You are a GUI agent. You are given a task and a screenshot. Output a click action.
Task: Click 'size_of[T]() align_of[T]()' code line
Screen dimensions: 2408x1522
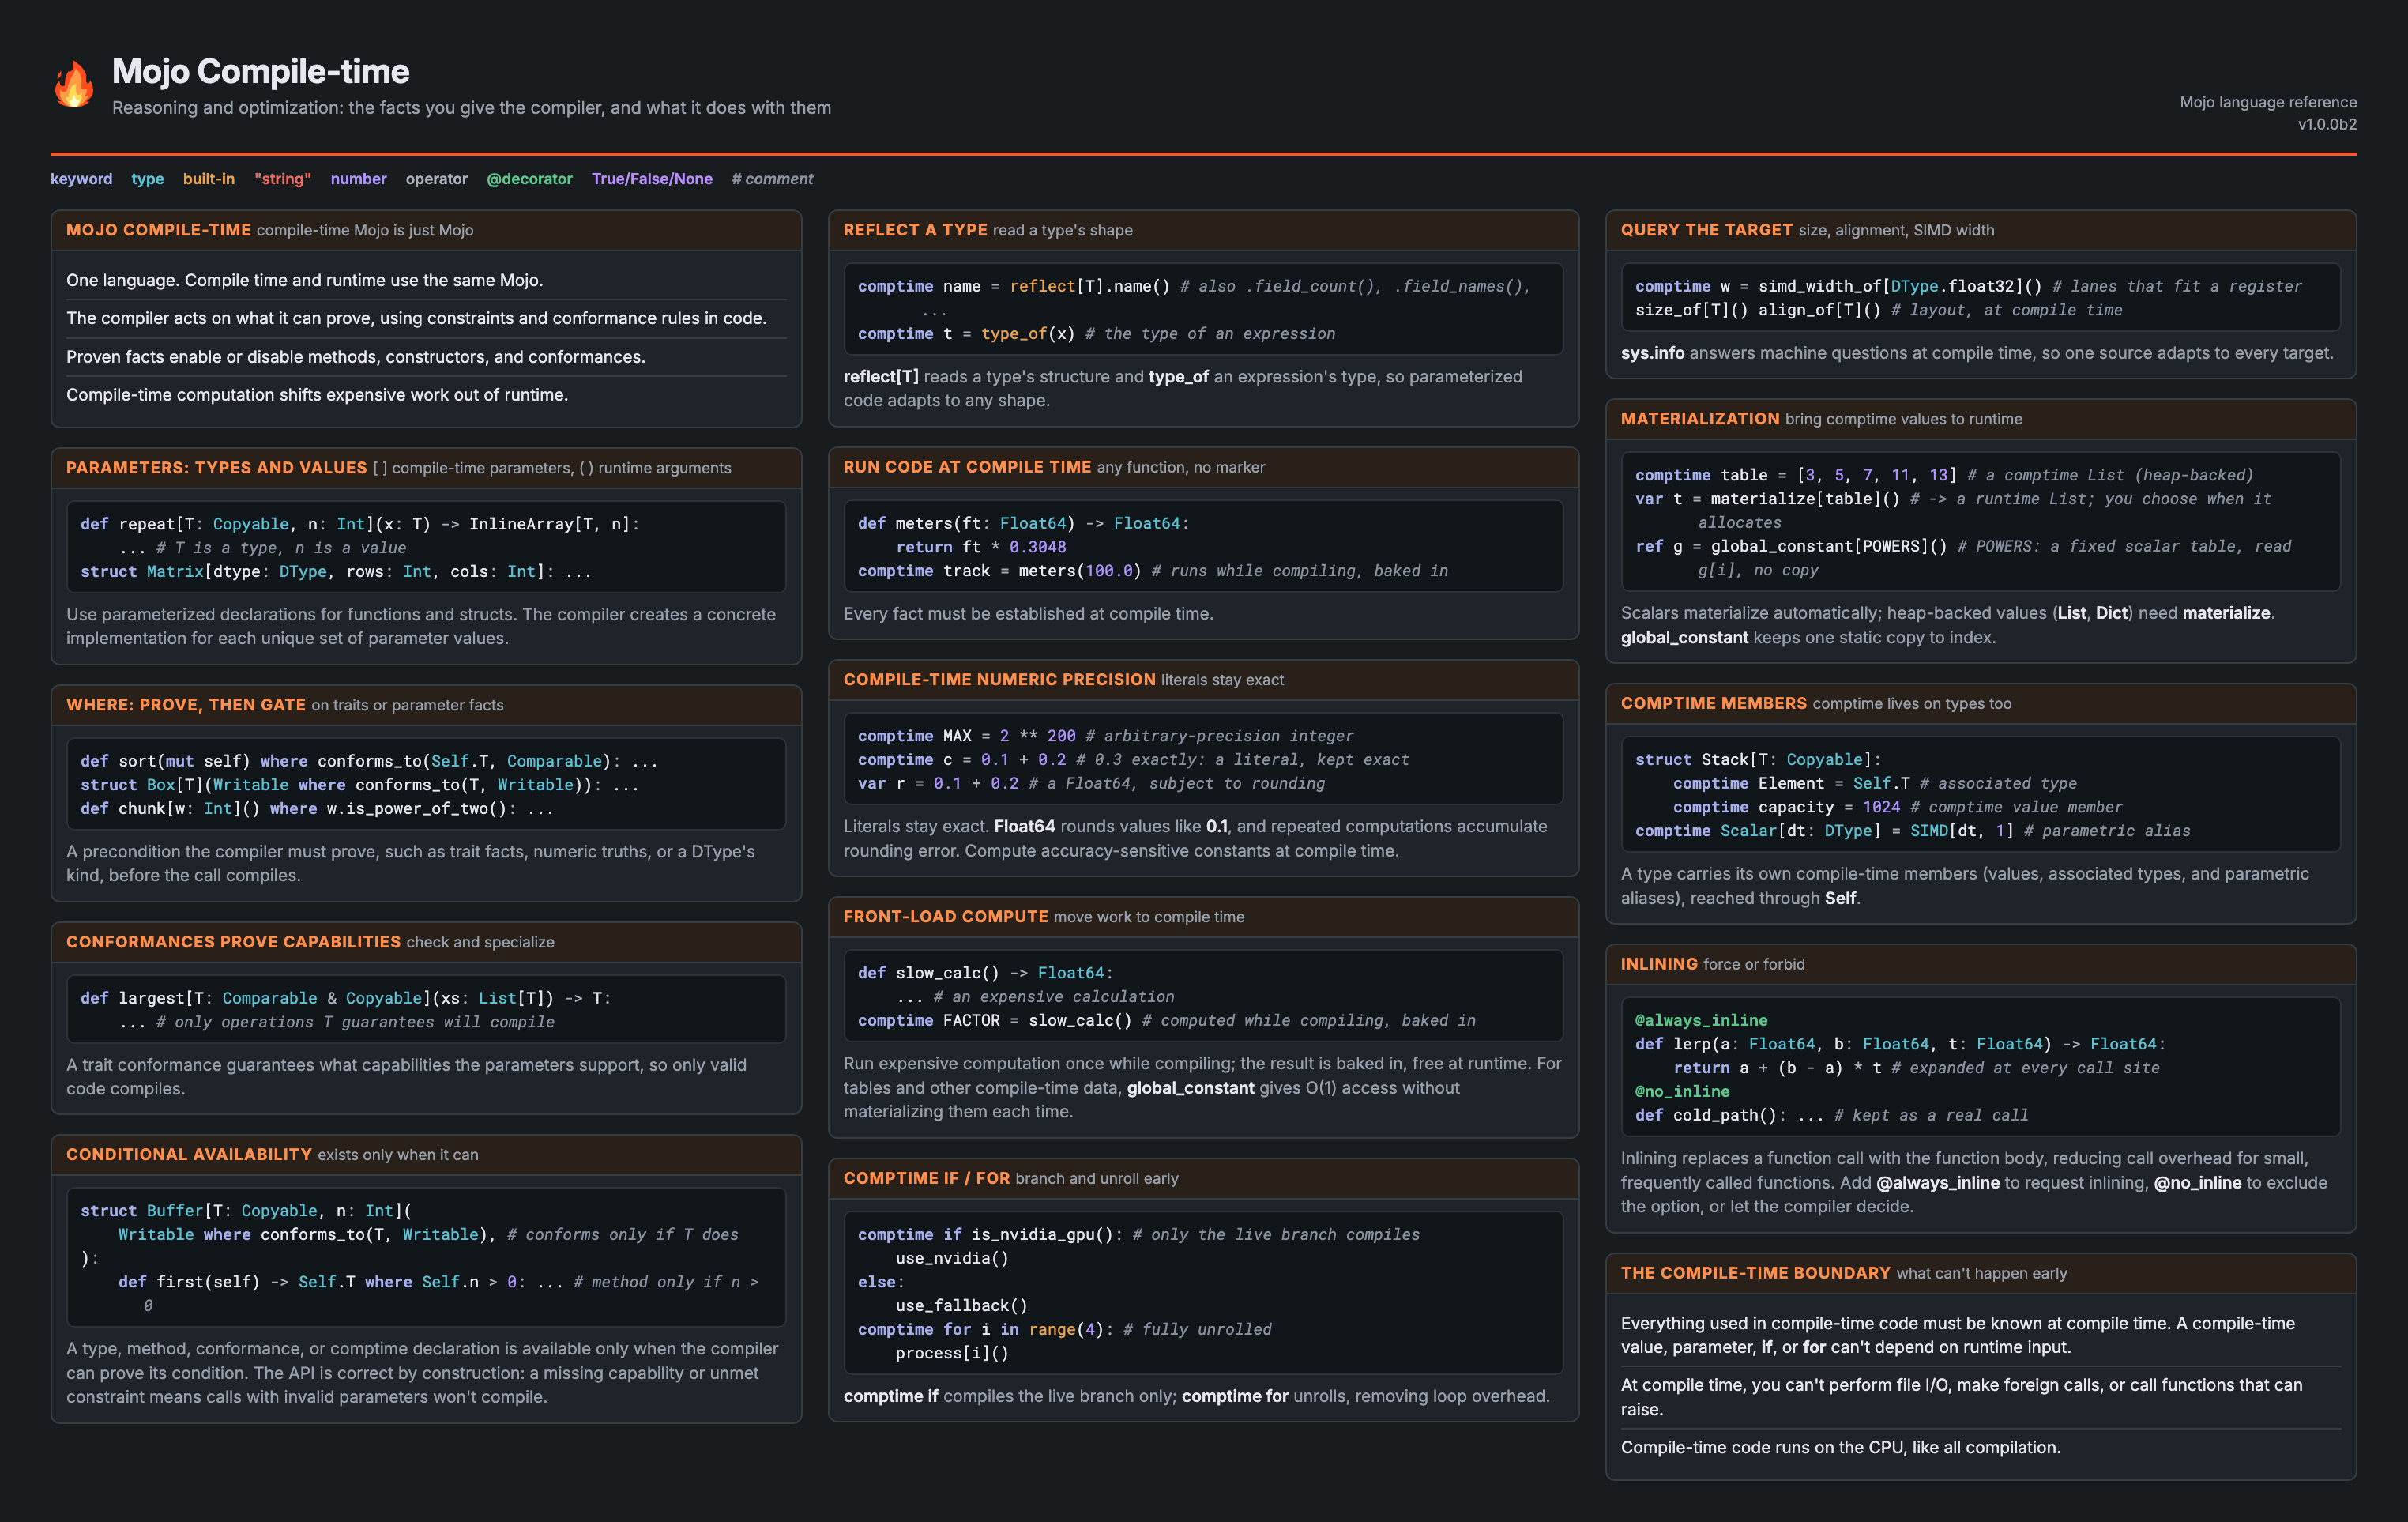pyautogui.click(x=1878, y=310)
